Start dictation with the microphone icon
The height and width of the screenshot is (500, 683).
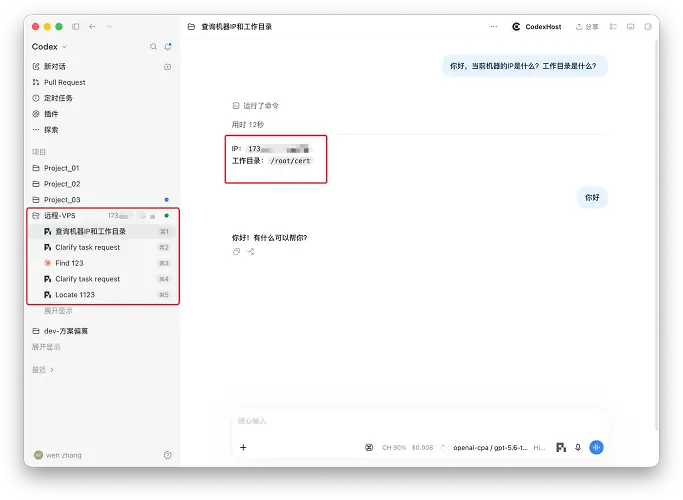pyautogui.click(x=578, y=447)
